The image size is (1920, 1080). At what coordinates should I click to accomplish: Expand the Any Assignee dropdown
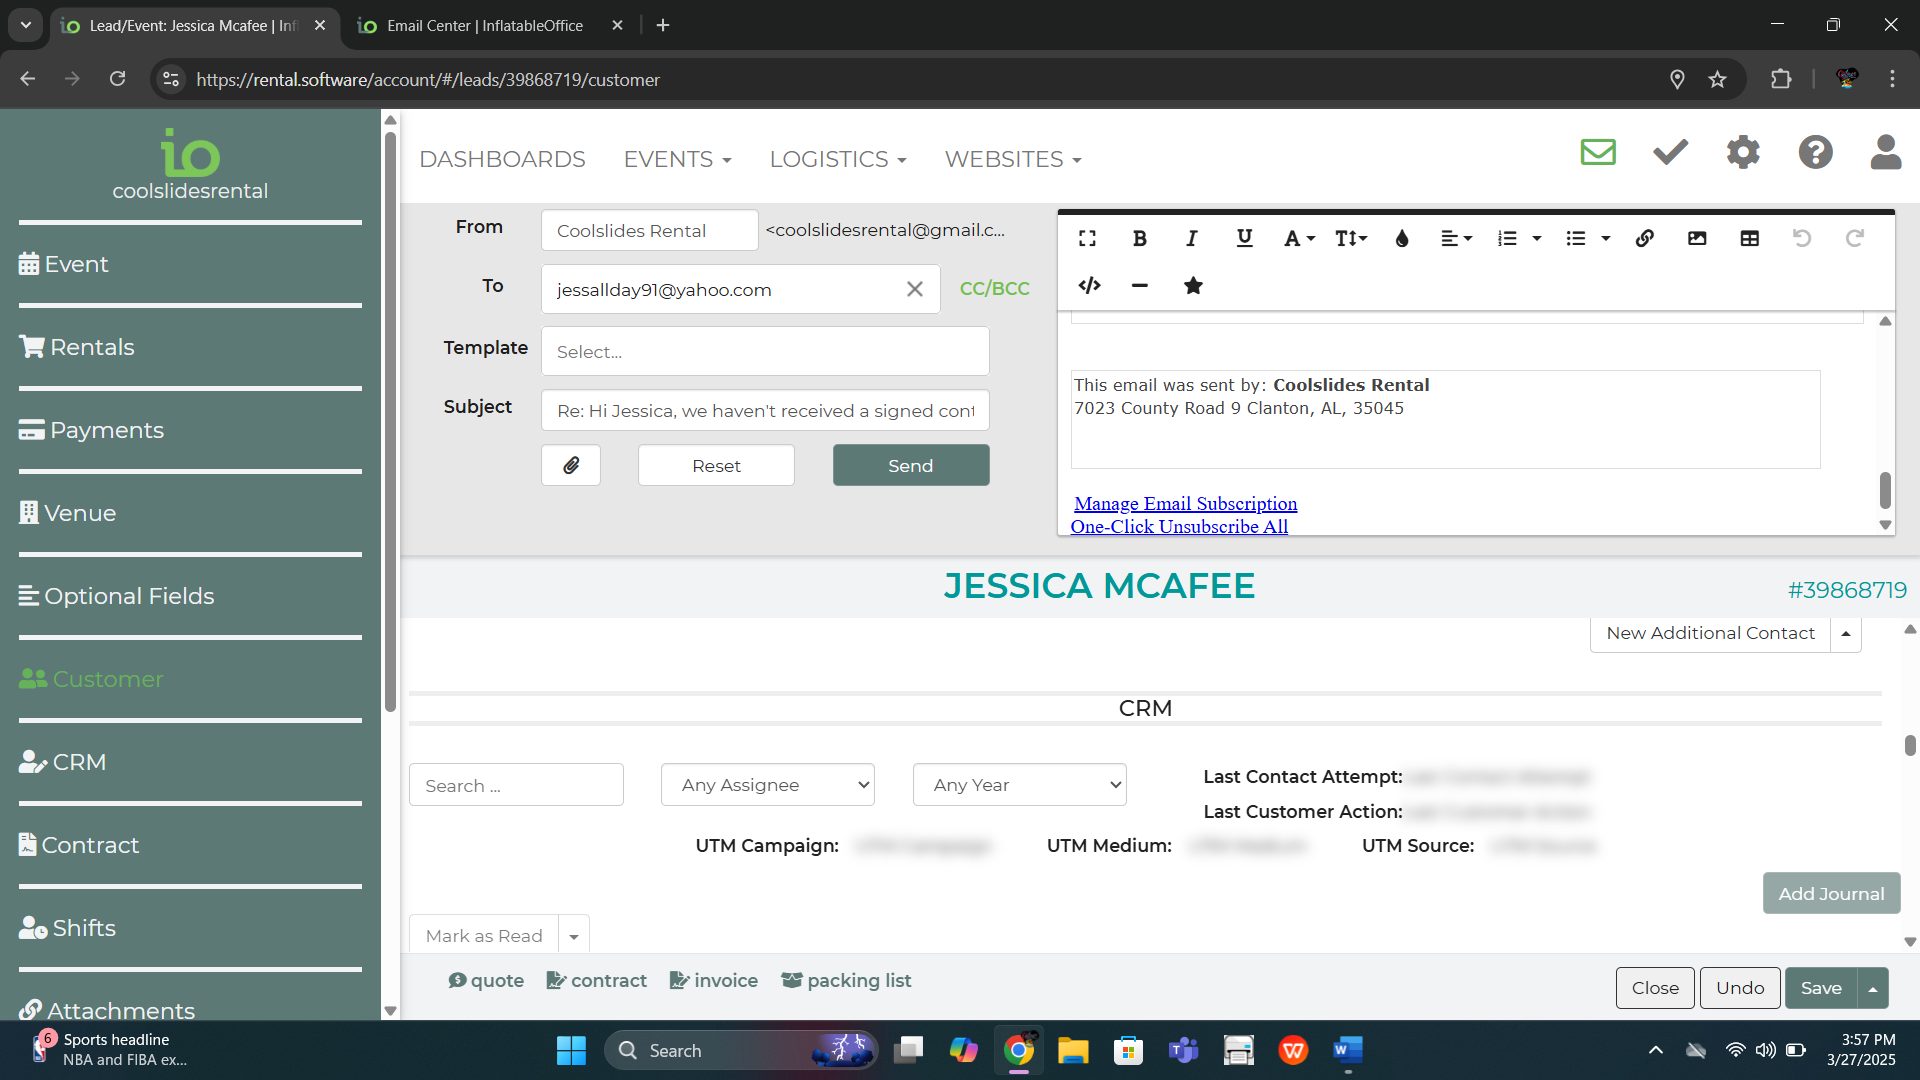(x=767, y=785)
